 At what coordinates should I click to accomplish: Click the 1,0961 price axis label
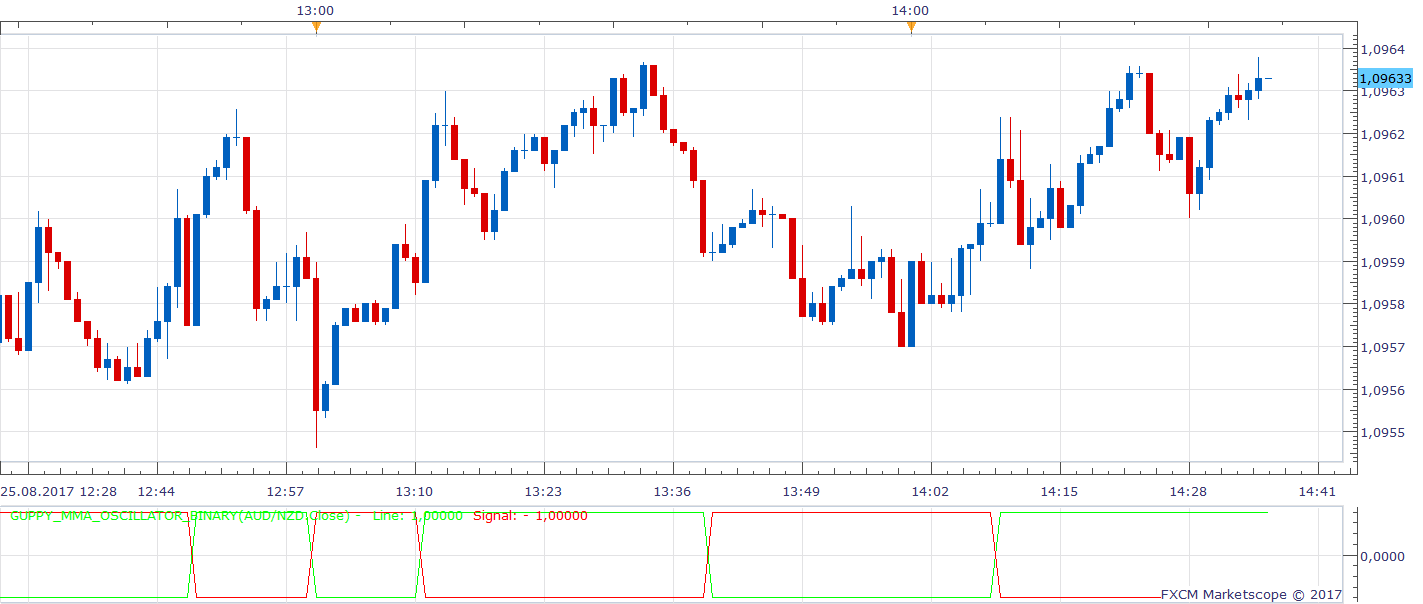click(1385, 177)
